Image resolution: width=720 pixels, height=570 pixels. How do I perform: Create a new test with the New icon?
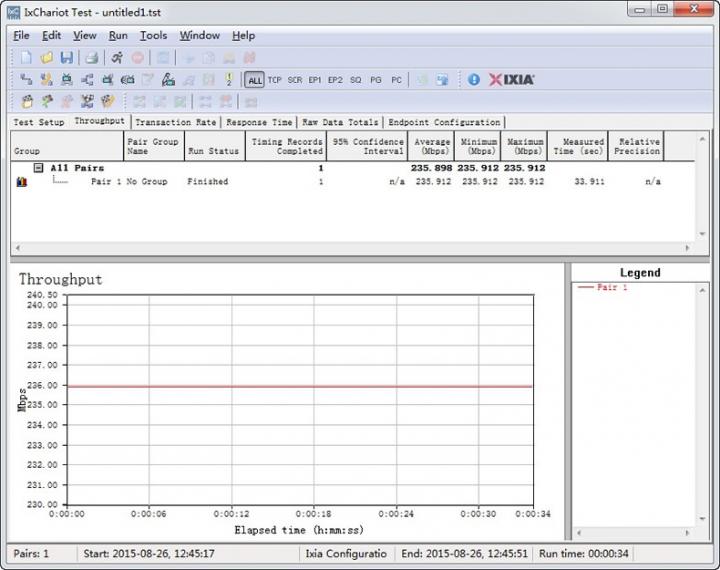click(26, 57)
